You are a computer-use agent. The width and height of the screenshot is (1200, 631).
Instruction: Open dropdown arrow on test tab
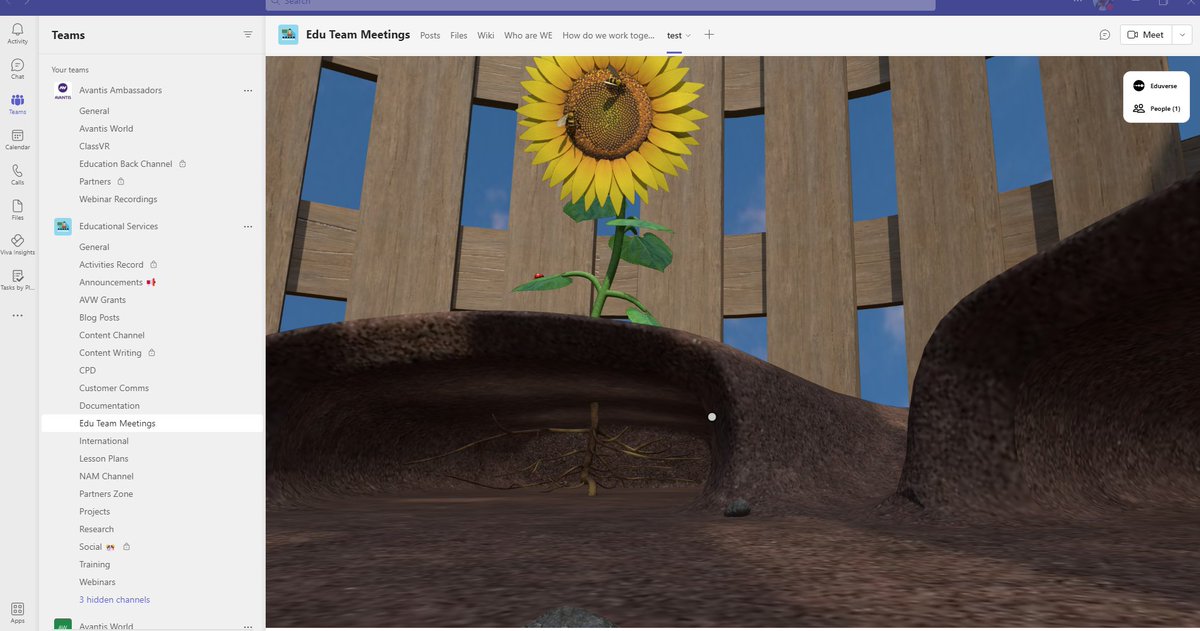pyautogui.click(x=688, y=36)
